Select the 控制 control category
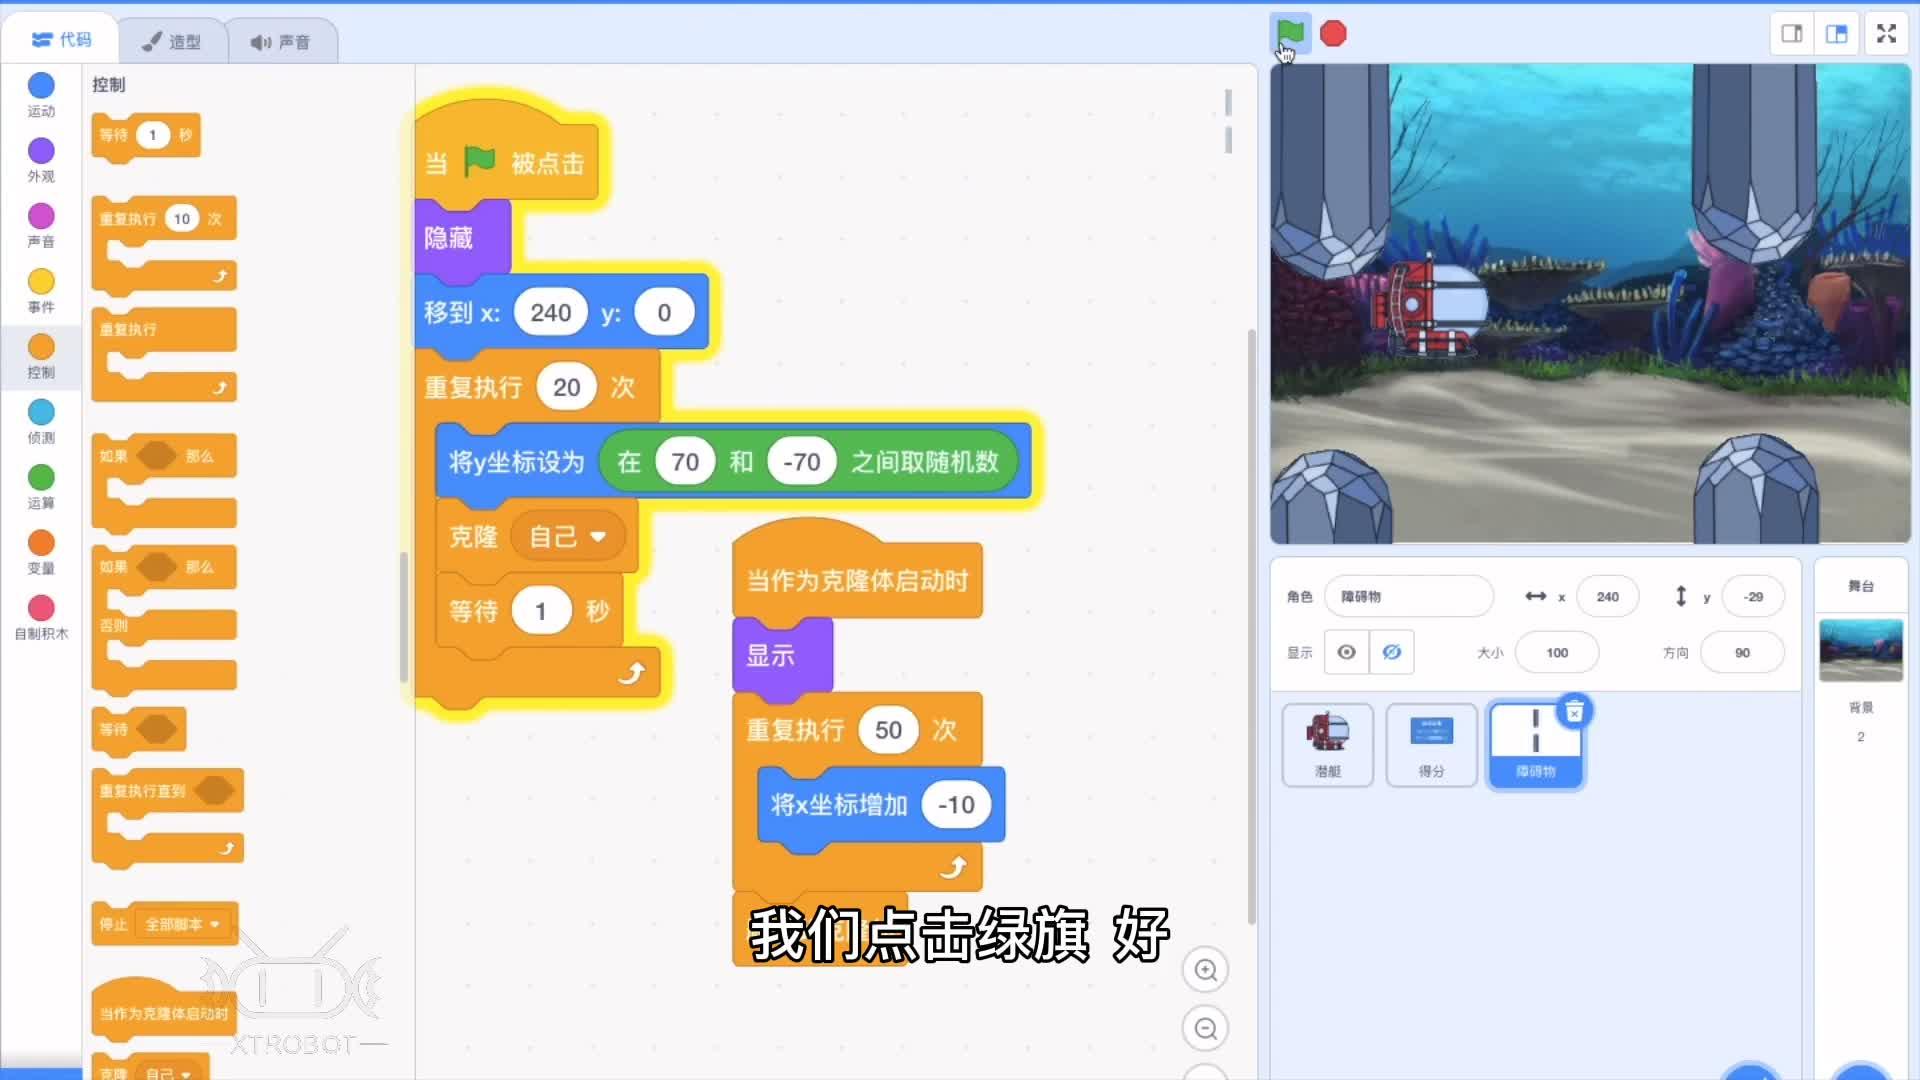Image resolution: width=1920 pixels, height=1080 pixels. tap(41, 356)
